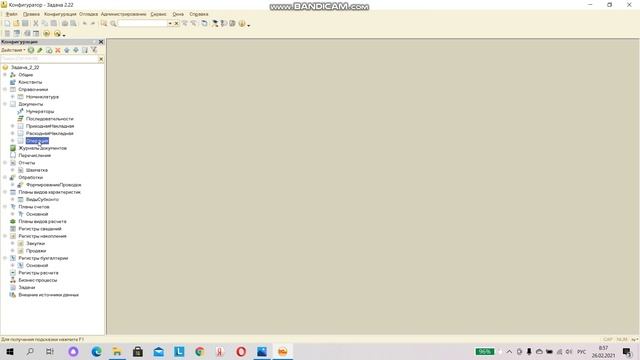Open the Действия dropdown menu
Screen dimensions: 640x360
(13, 50)
